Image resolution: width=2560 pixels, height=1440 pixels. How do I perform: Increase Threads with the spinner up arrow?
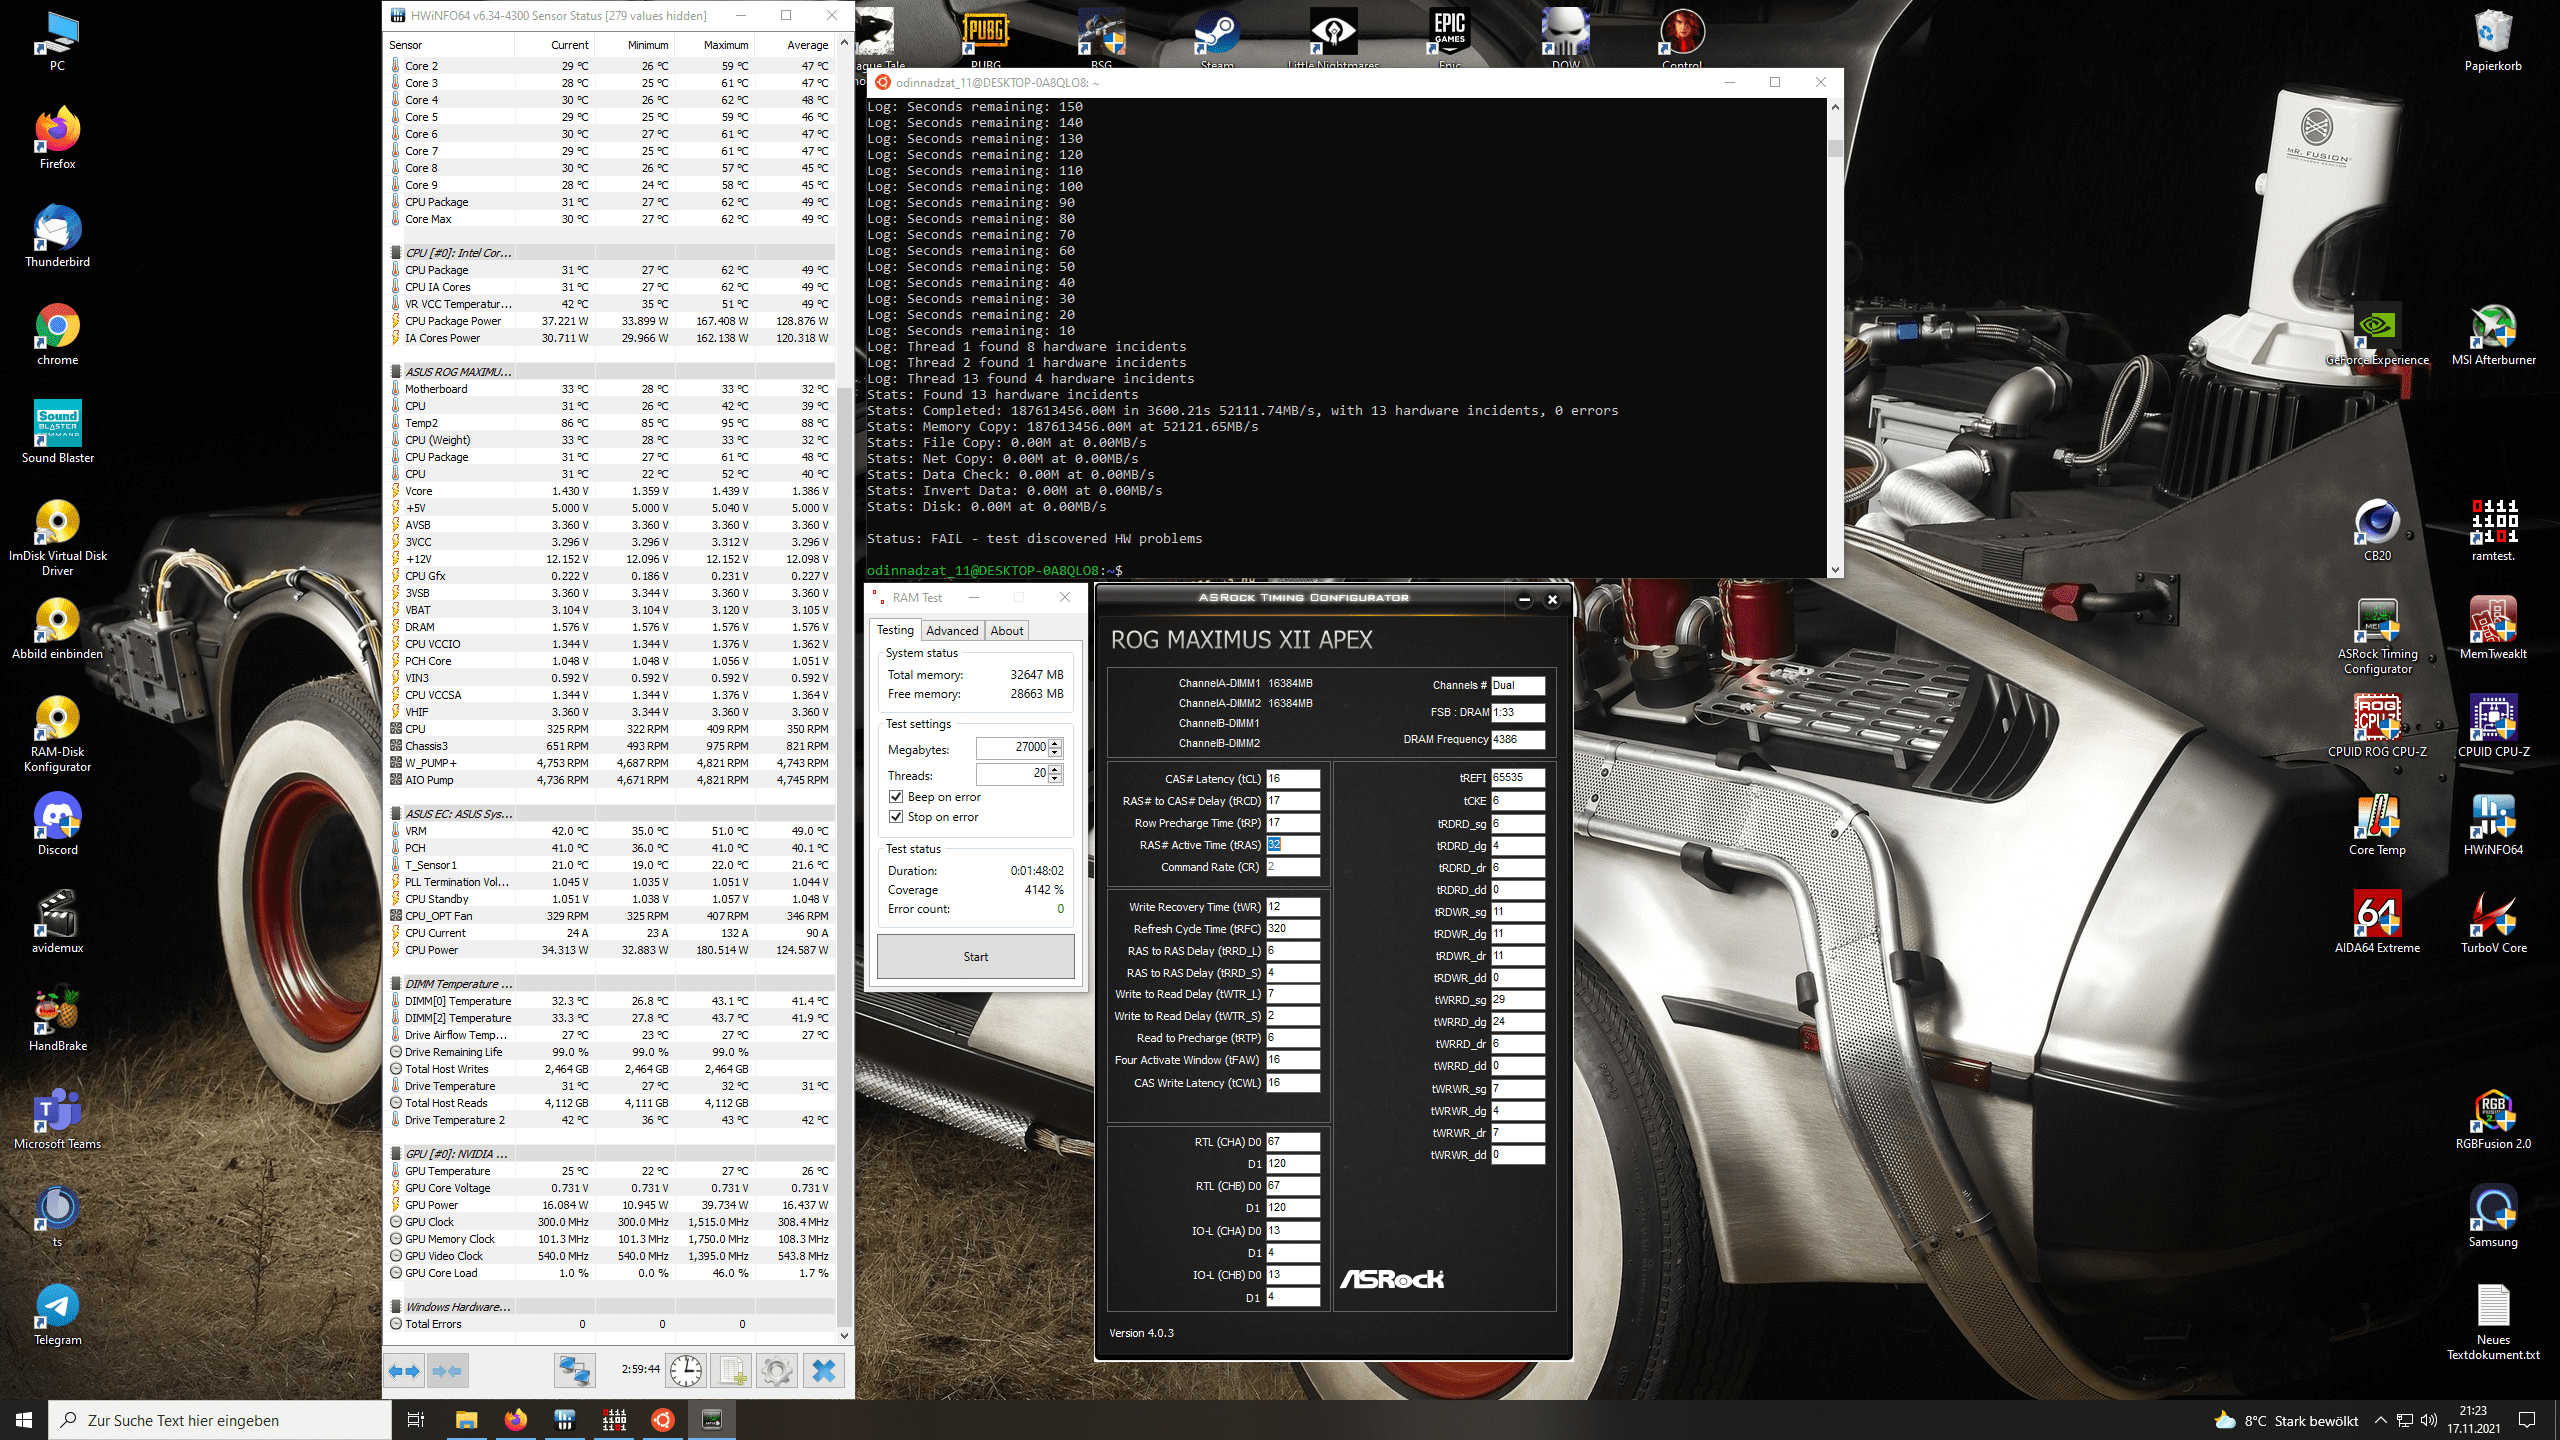point(1055,769)
